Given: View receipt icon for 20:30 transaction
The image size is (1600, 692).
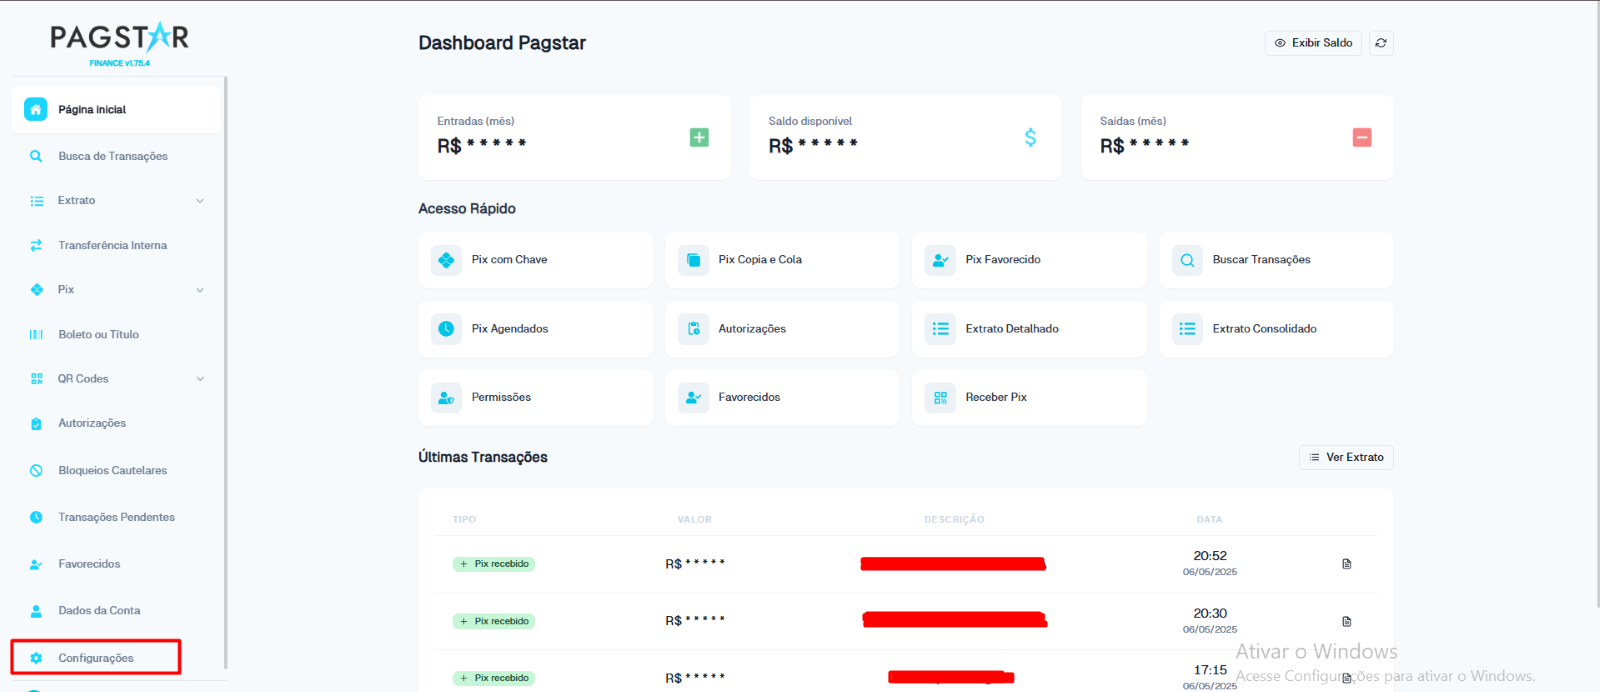Looking at the screenshot, I should pyautogui.click(x=1347, y=621).
